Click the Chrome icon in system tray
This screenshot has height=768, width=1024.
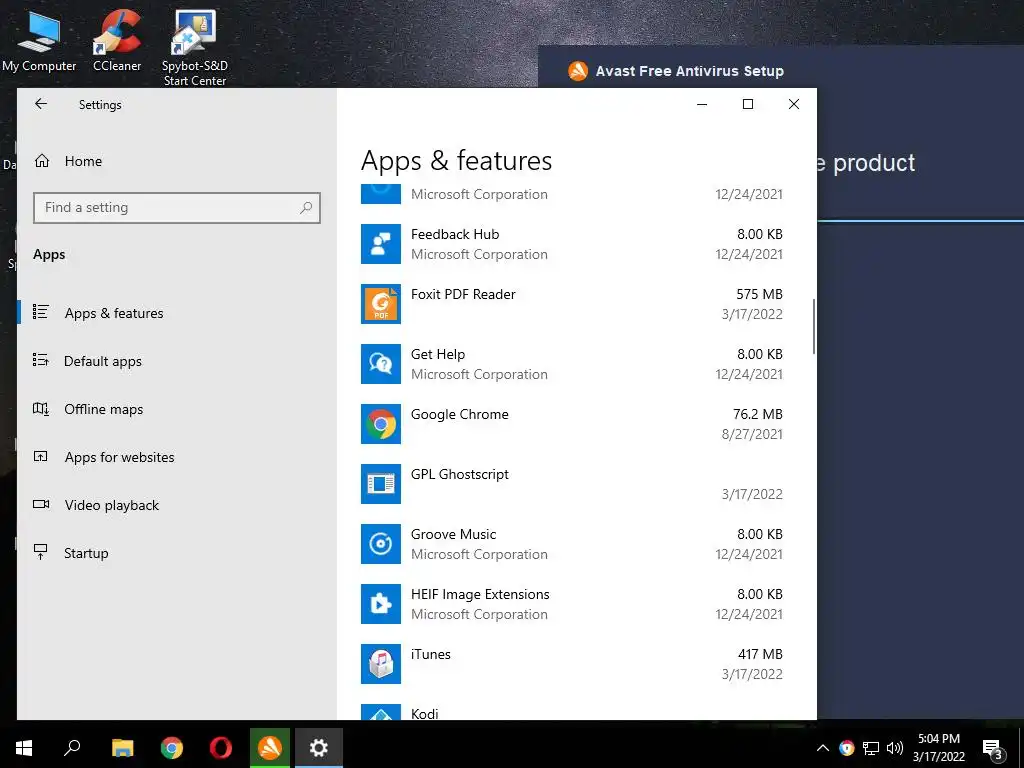(846, 748)
